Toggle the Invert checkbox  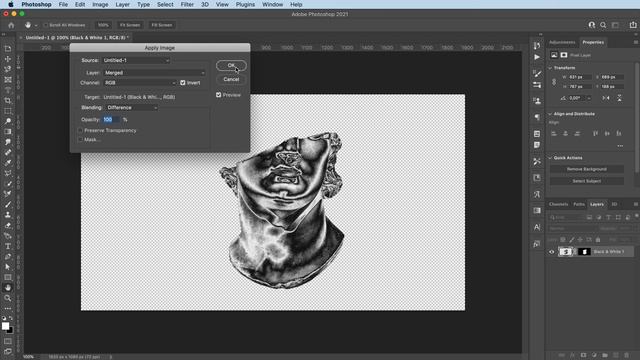(x=183, y=83)
